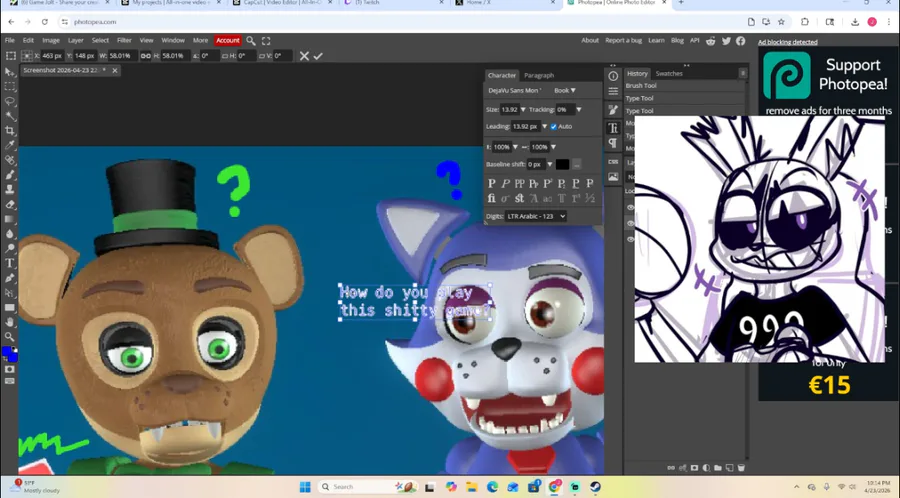Screen dimensions: 900x498
Task: Open the Character panel Tt icon
Action: (x=613, y=127)
